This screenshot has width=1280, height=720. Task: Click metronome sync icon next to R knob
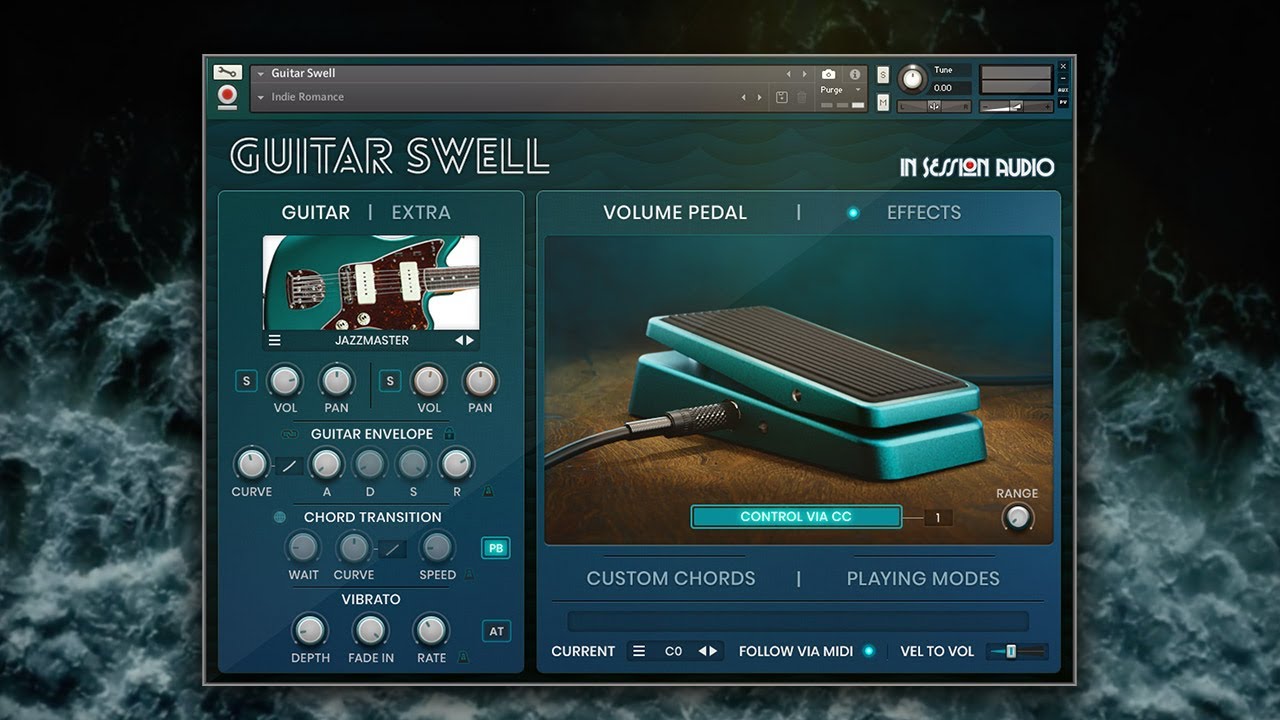[487, 492]
